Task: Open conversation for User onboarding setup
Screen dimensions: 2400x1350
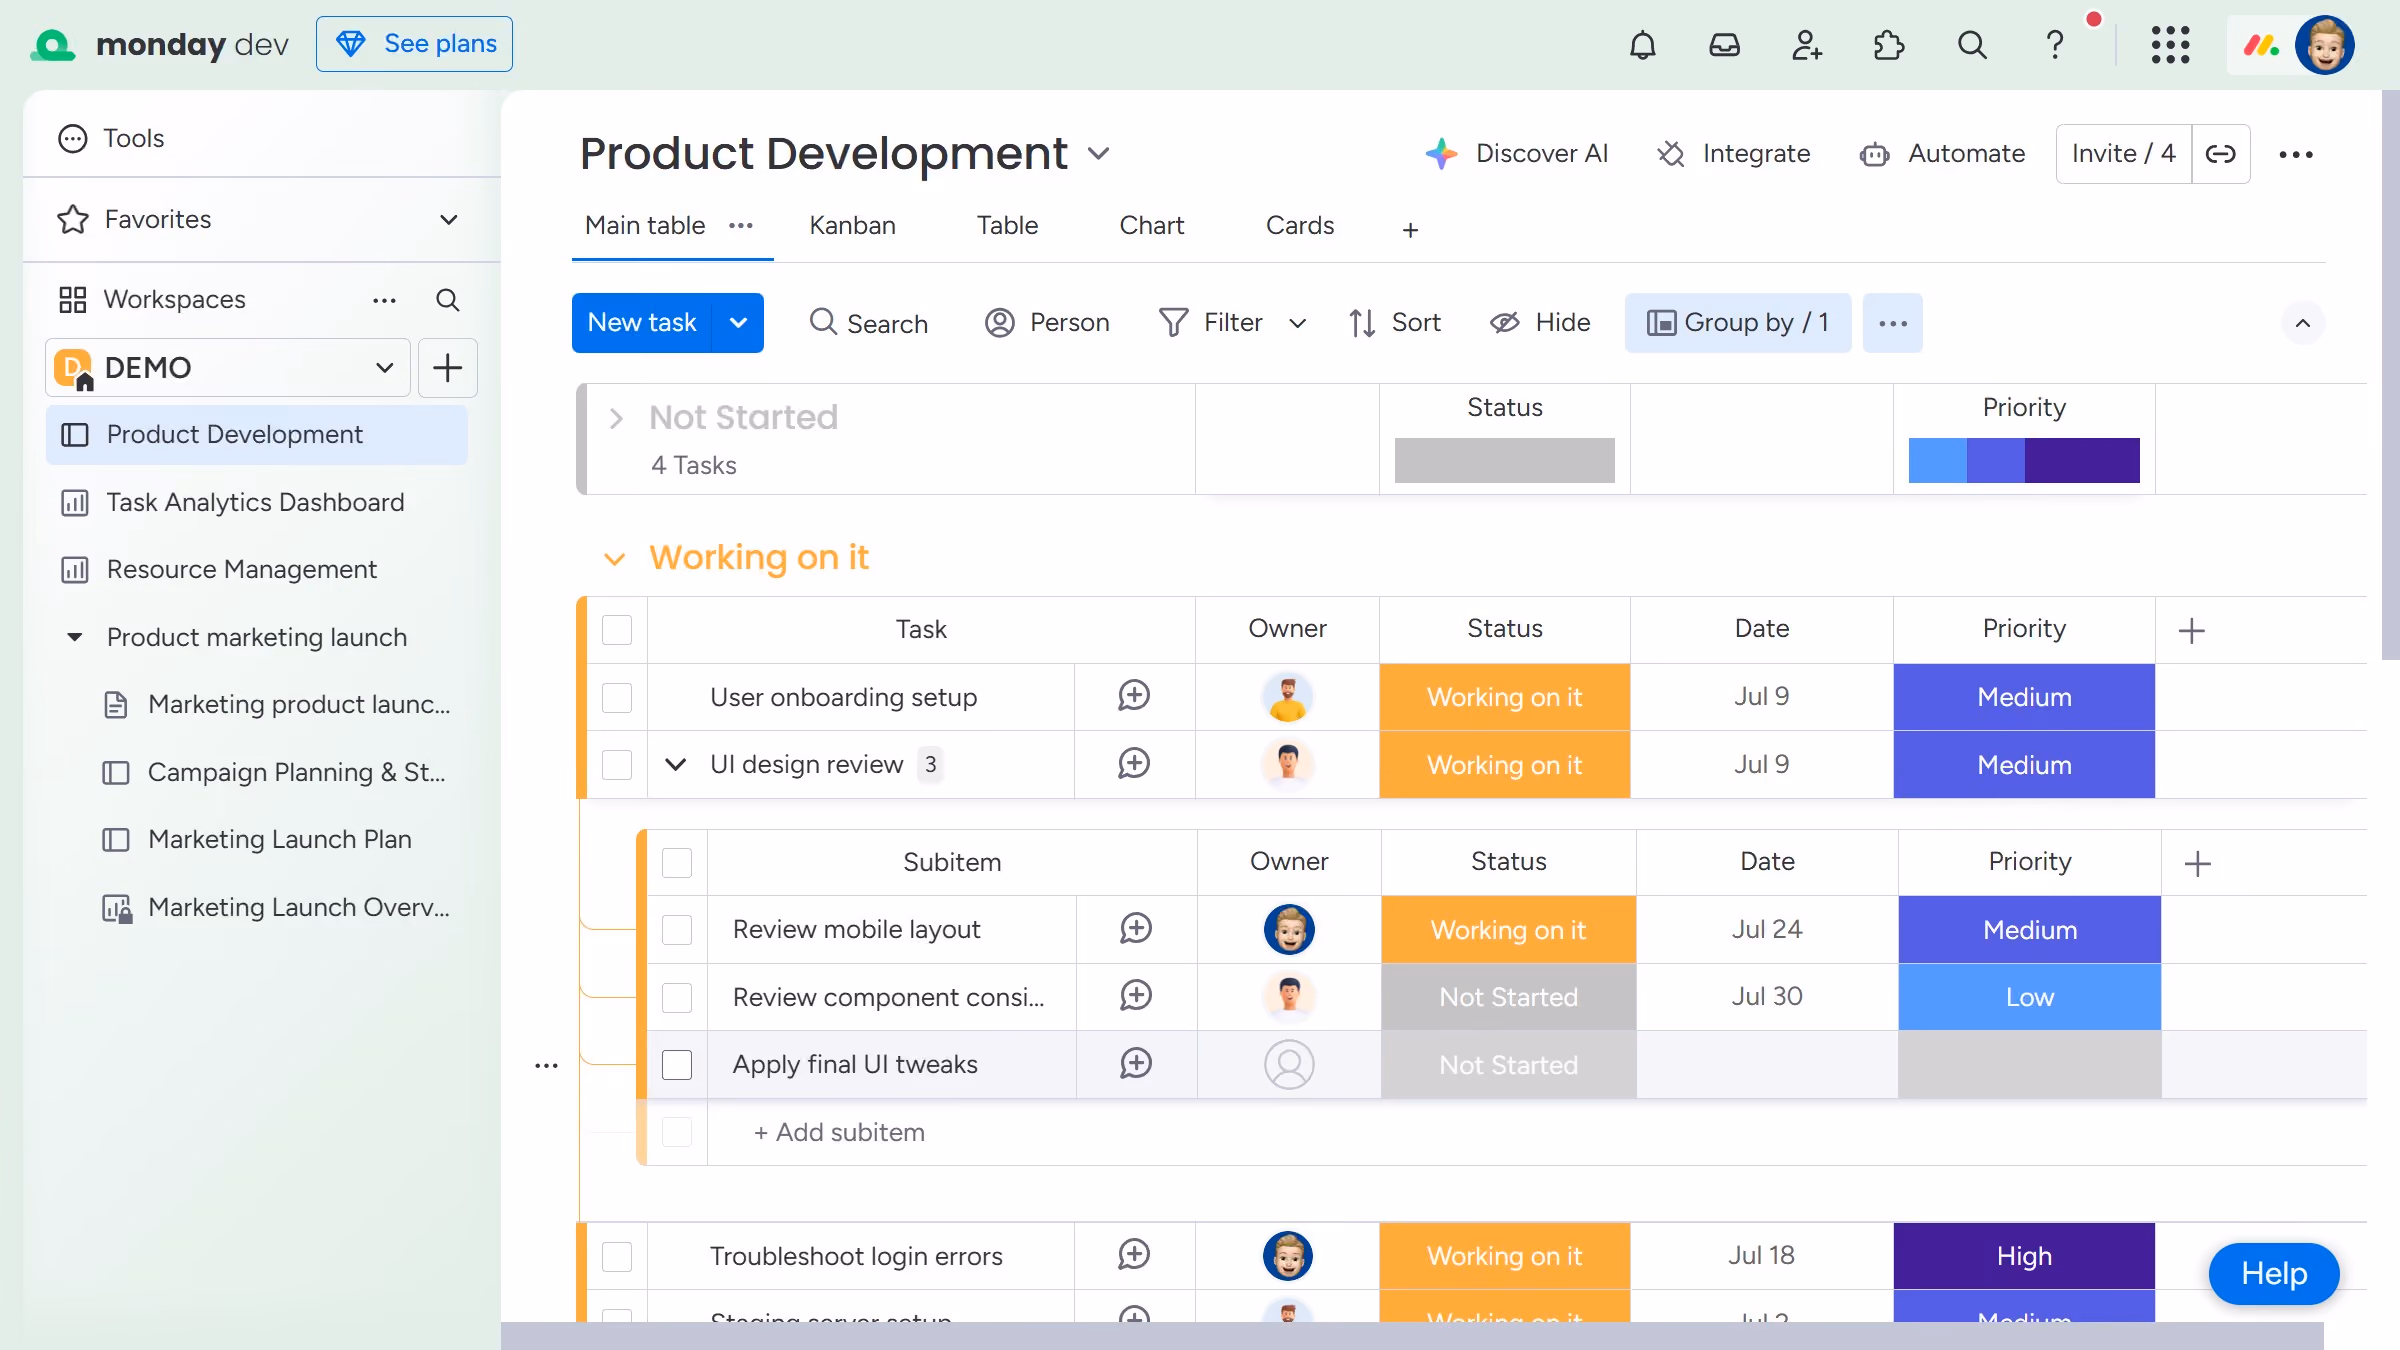Action: click(1134, 697)
